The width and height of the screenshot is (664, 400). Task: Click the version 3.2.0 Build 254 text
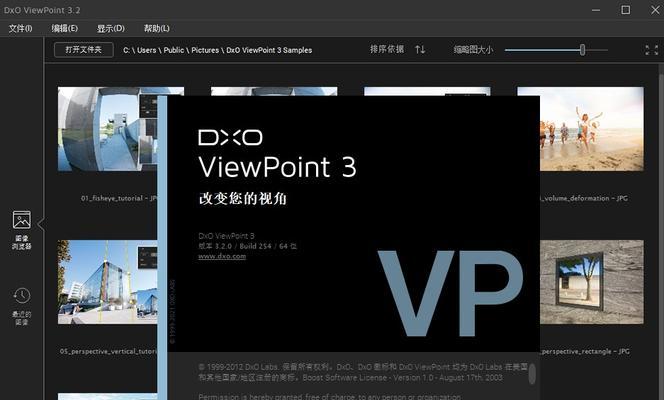[x=247, y=246]
